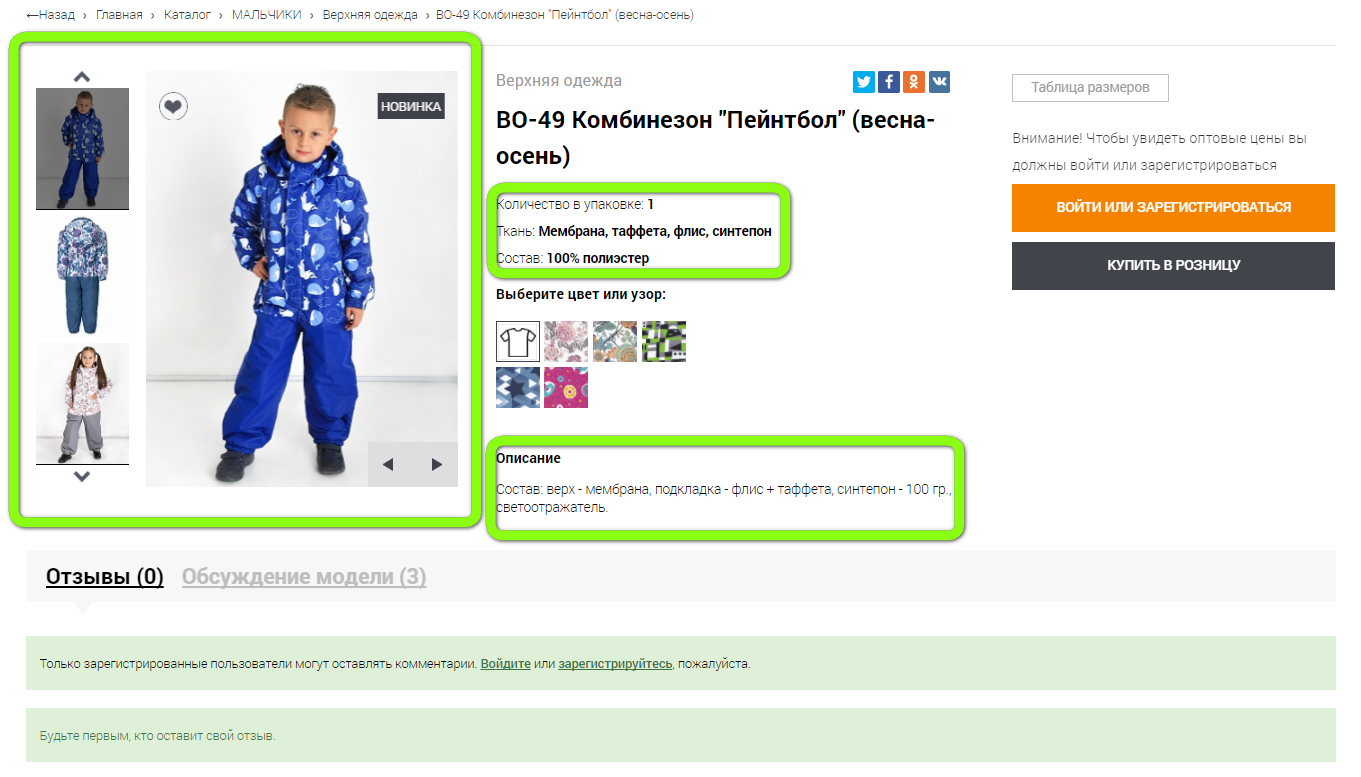Select thumbnail of girl in white jacket
Screen dimensions: 1361x777
[82, 404]
